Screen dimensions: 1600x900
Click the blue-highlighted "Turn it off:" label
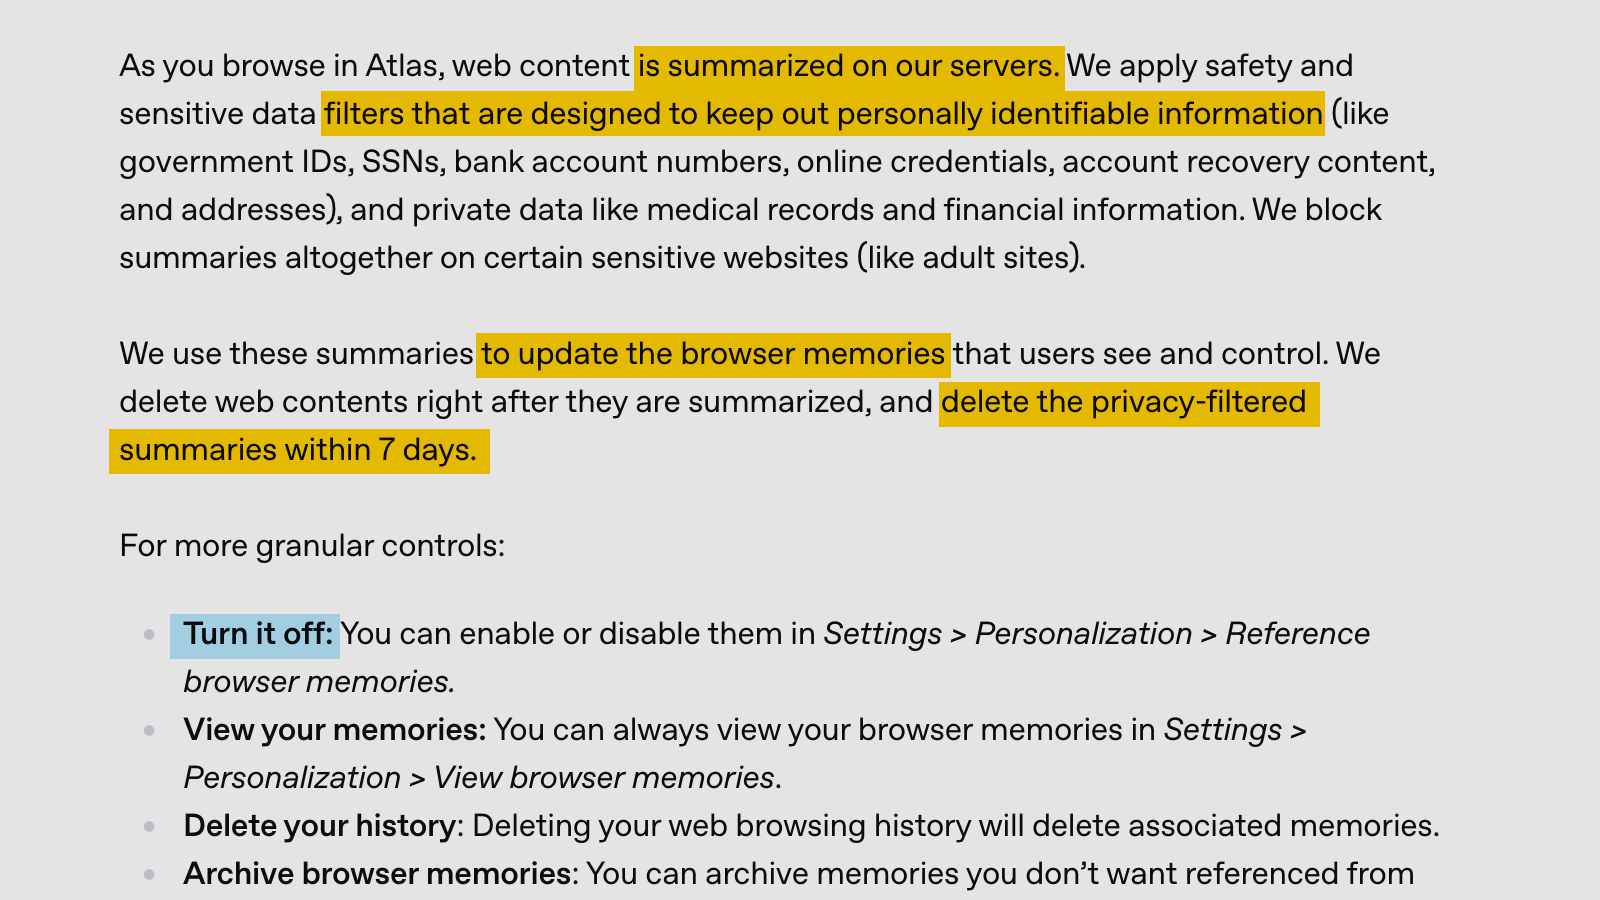(x=257, y=634)
